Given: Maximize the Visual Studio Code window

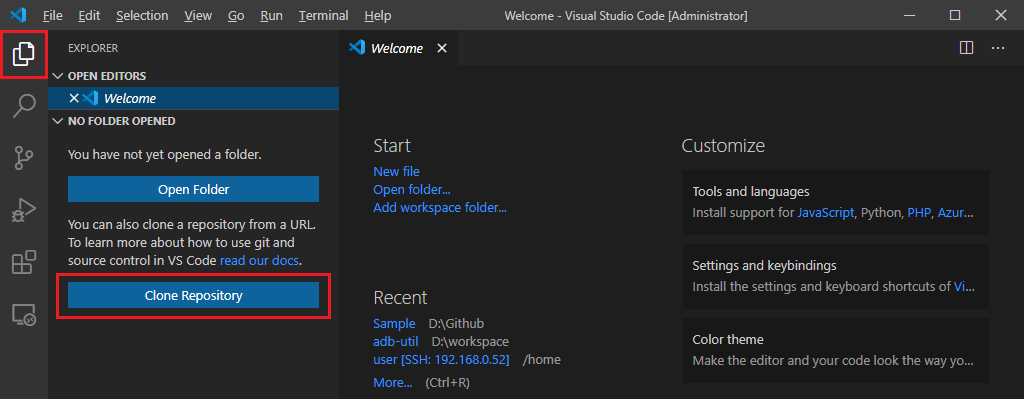Looking at the screenshot, I should tap(955, 15).
